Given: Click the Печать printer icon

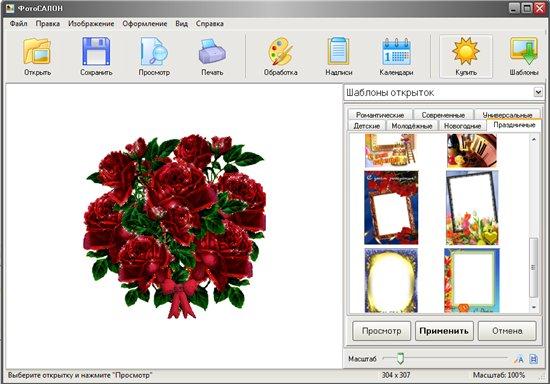Looking at the screenshot, I should click(212, 51).
